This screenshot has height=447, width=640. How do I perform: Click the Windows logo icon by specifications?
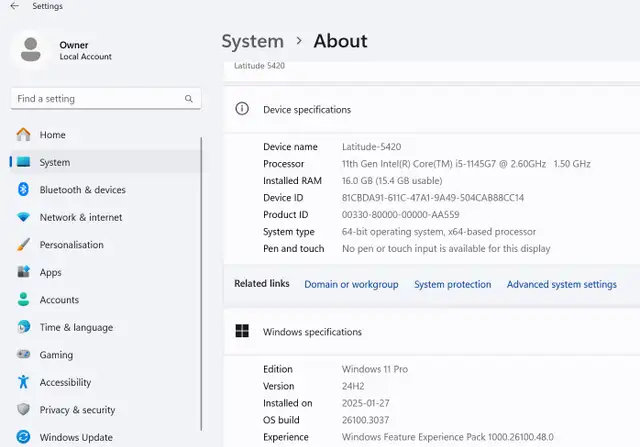tap(242, 331)
